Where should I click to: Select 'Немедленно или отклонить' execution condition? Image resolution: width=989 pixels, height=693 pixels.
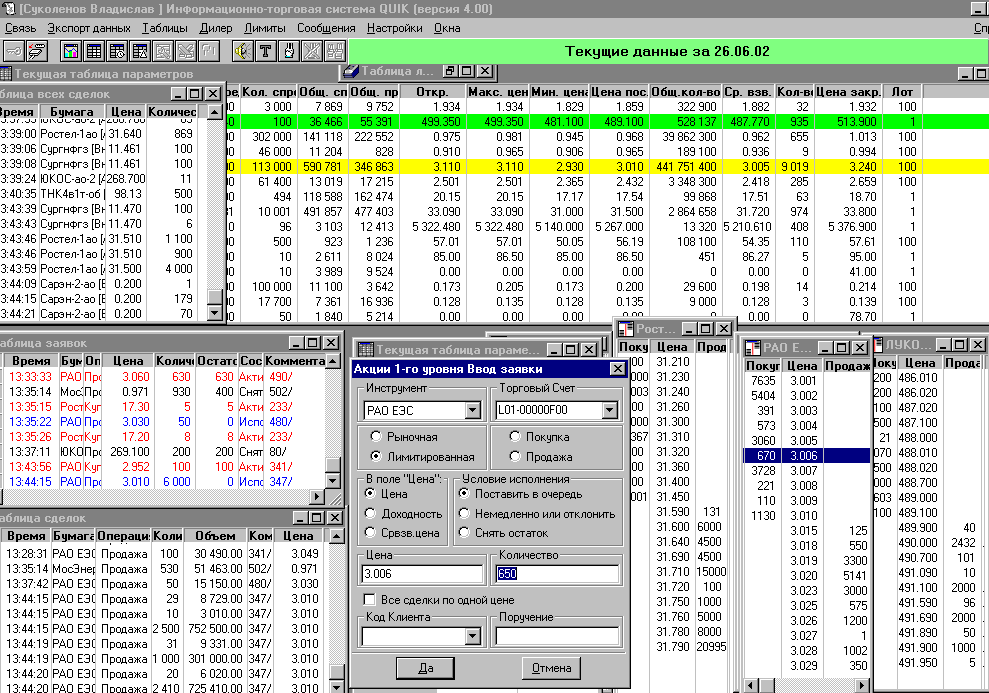tap(465, 513)
